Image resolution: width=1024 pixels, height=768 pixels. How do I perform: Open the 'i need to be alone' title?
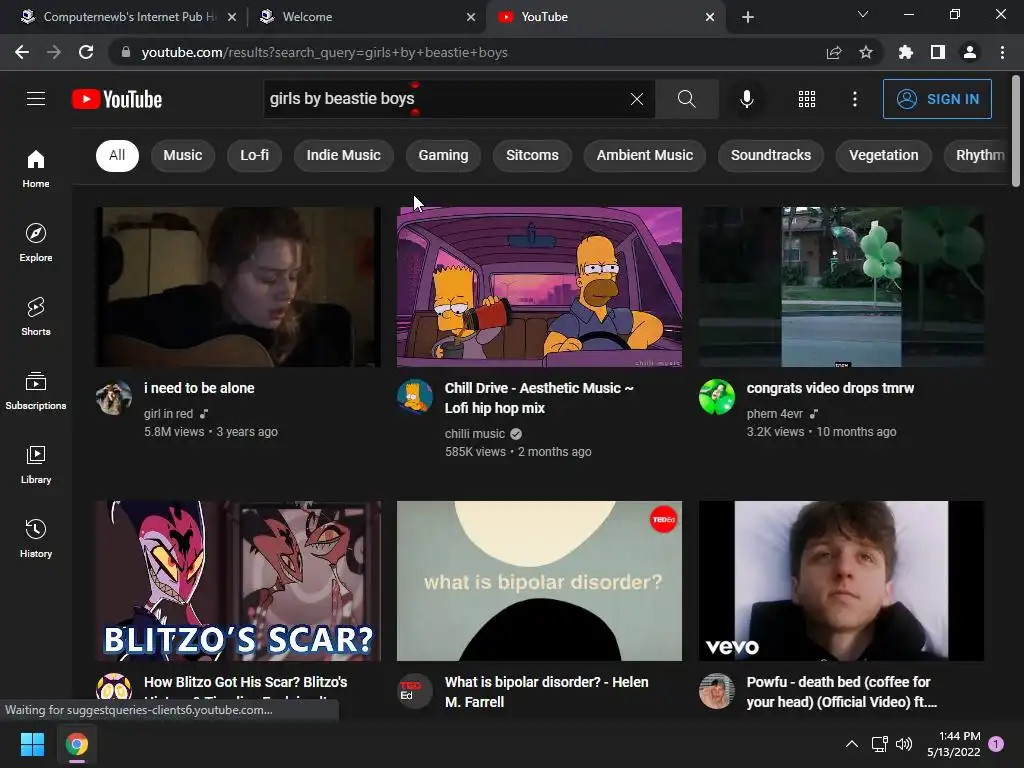point(199,388)
